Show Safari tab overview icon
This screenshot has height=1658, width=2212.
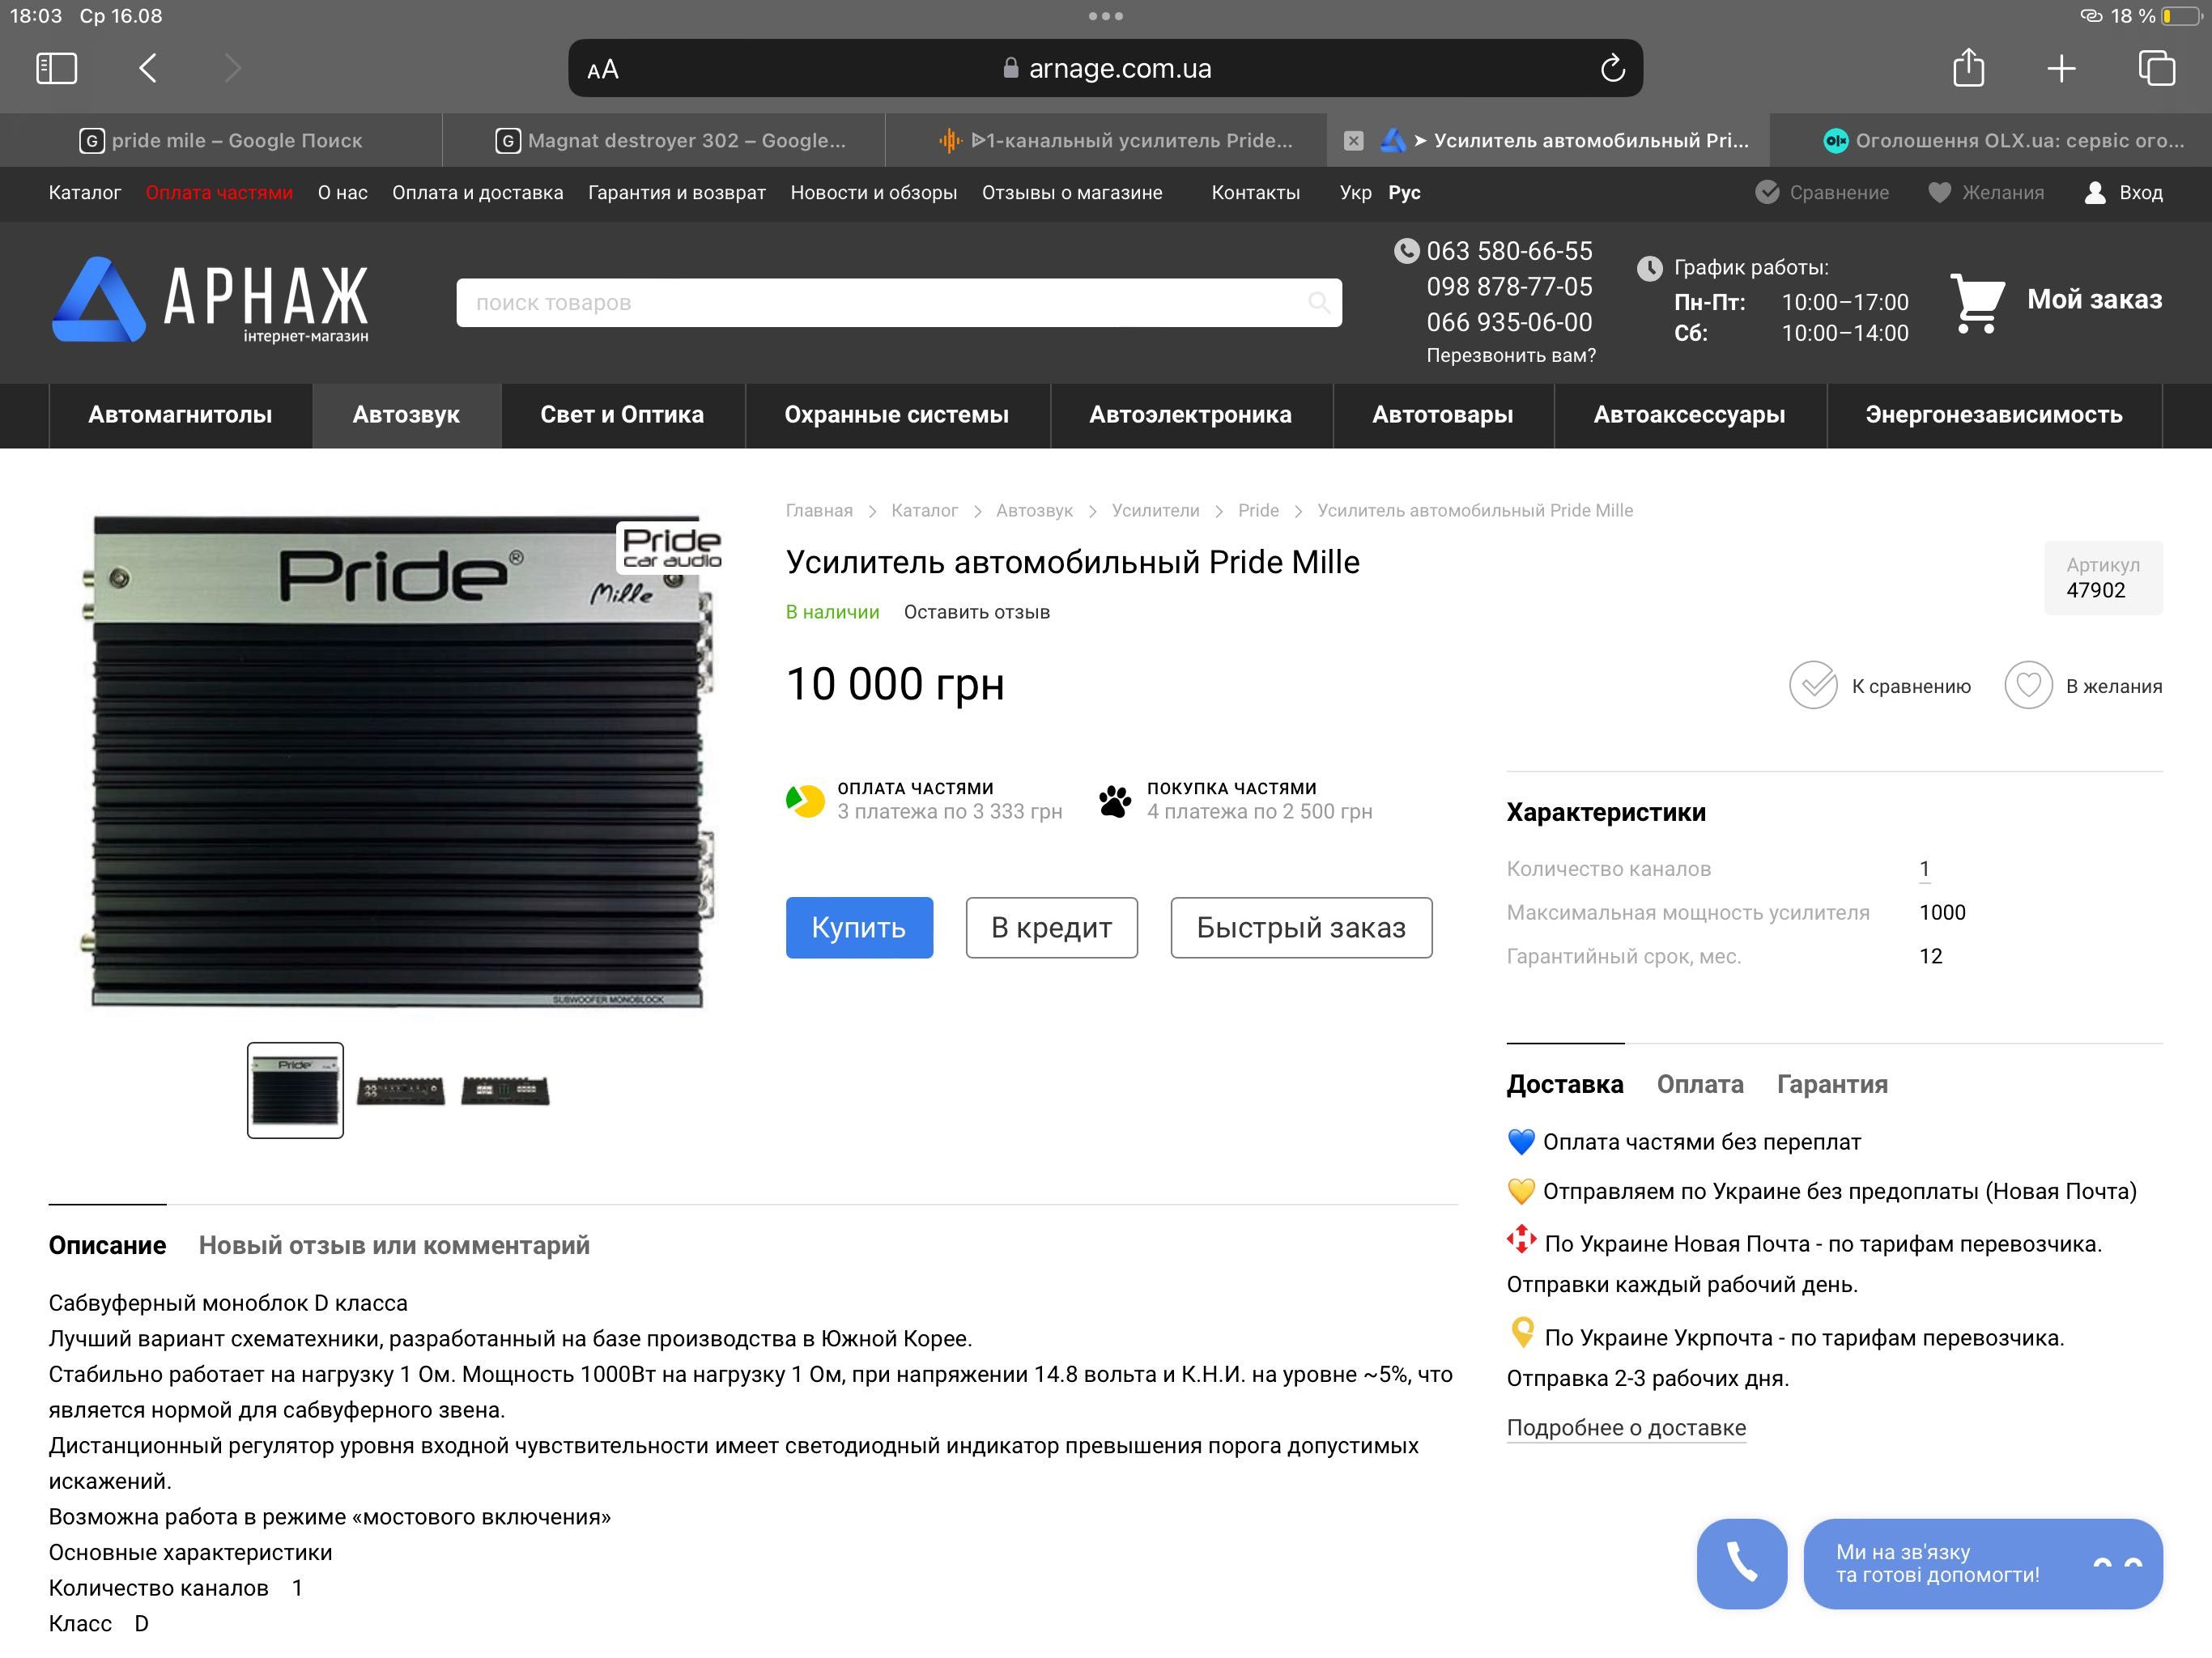2156,68
